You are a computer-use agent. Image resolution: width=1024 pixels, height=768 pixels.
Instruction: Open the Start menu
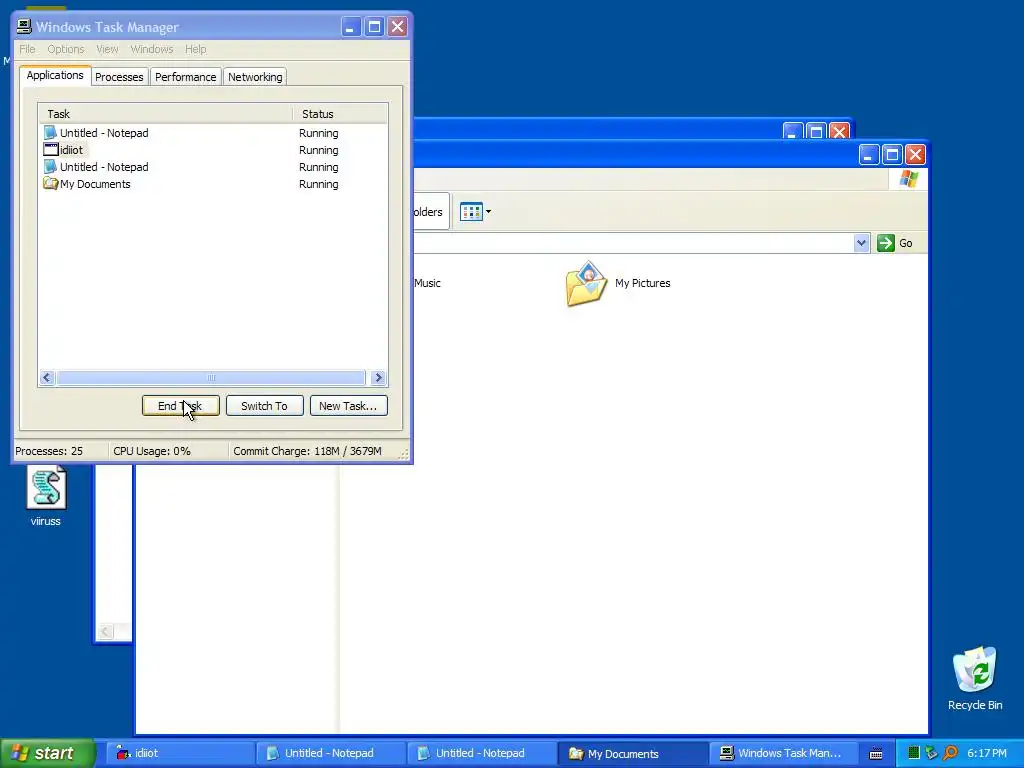pos(47,753)
